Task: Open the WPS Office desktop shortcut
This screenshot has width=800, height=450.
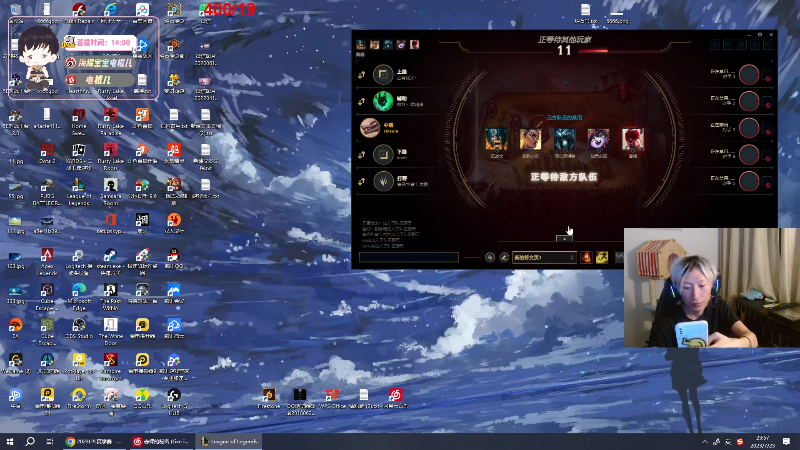Action: pos(332,398)
